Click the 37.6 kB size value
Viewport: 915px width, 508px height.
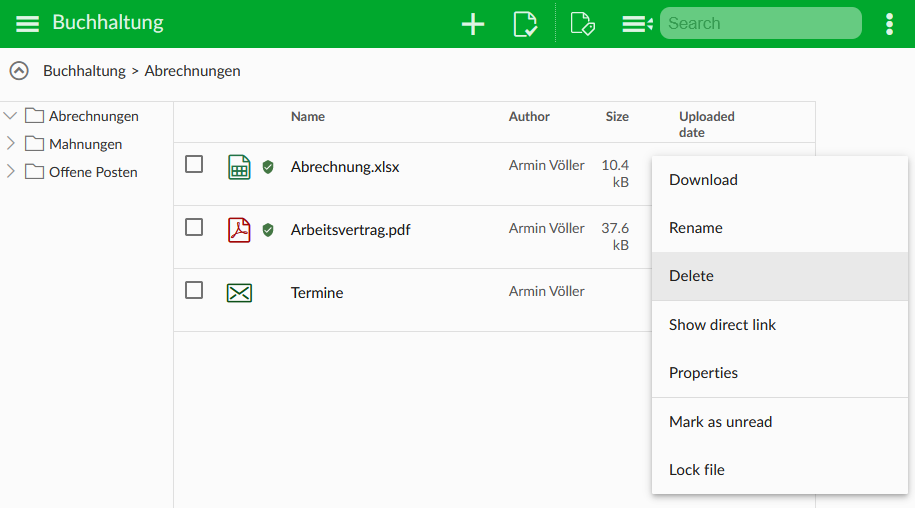coord(615,236)
